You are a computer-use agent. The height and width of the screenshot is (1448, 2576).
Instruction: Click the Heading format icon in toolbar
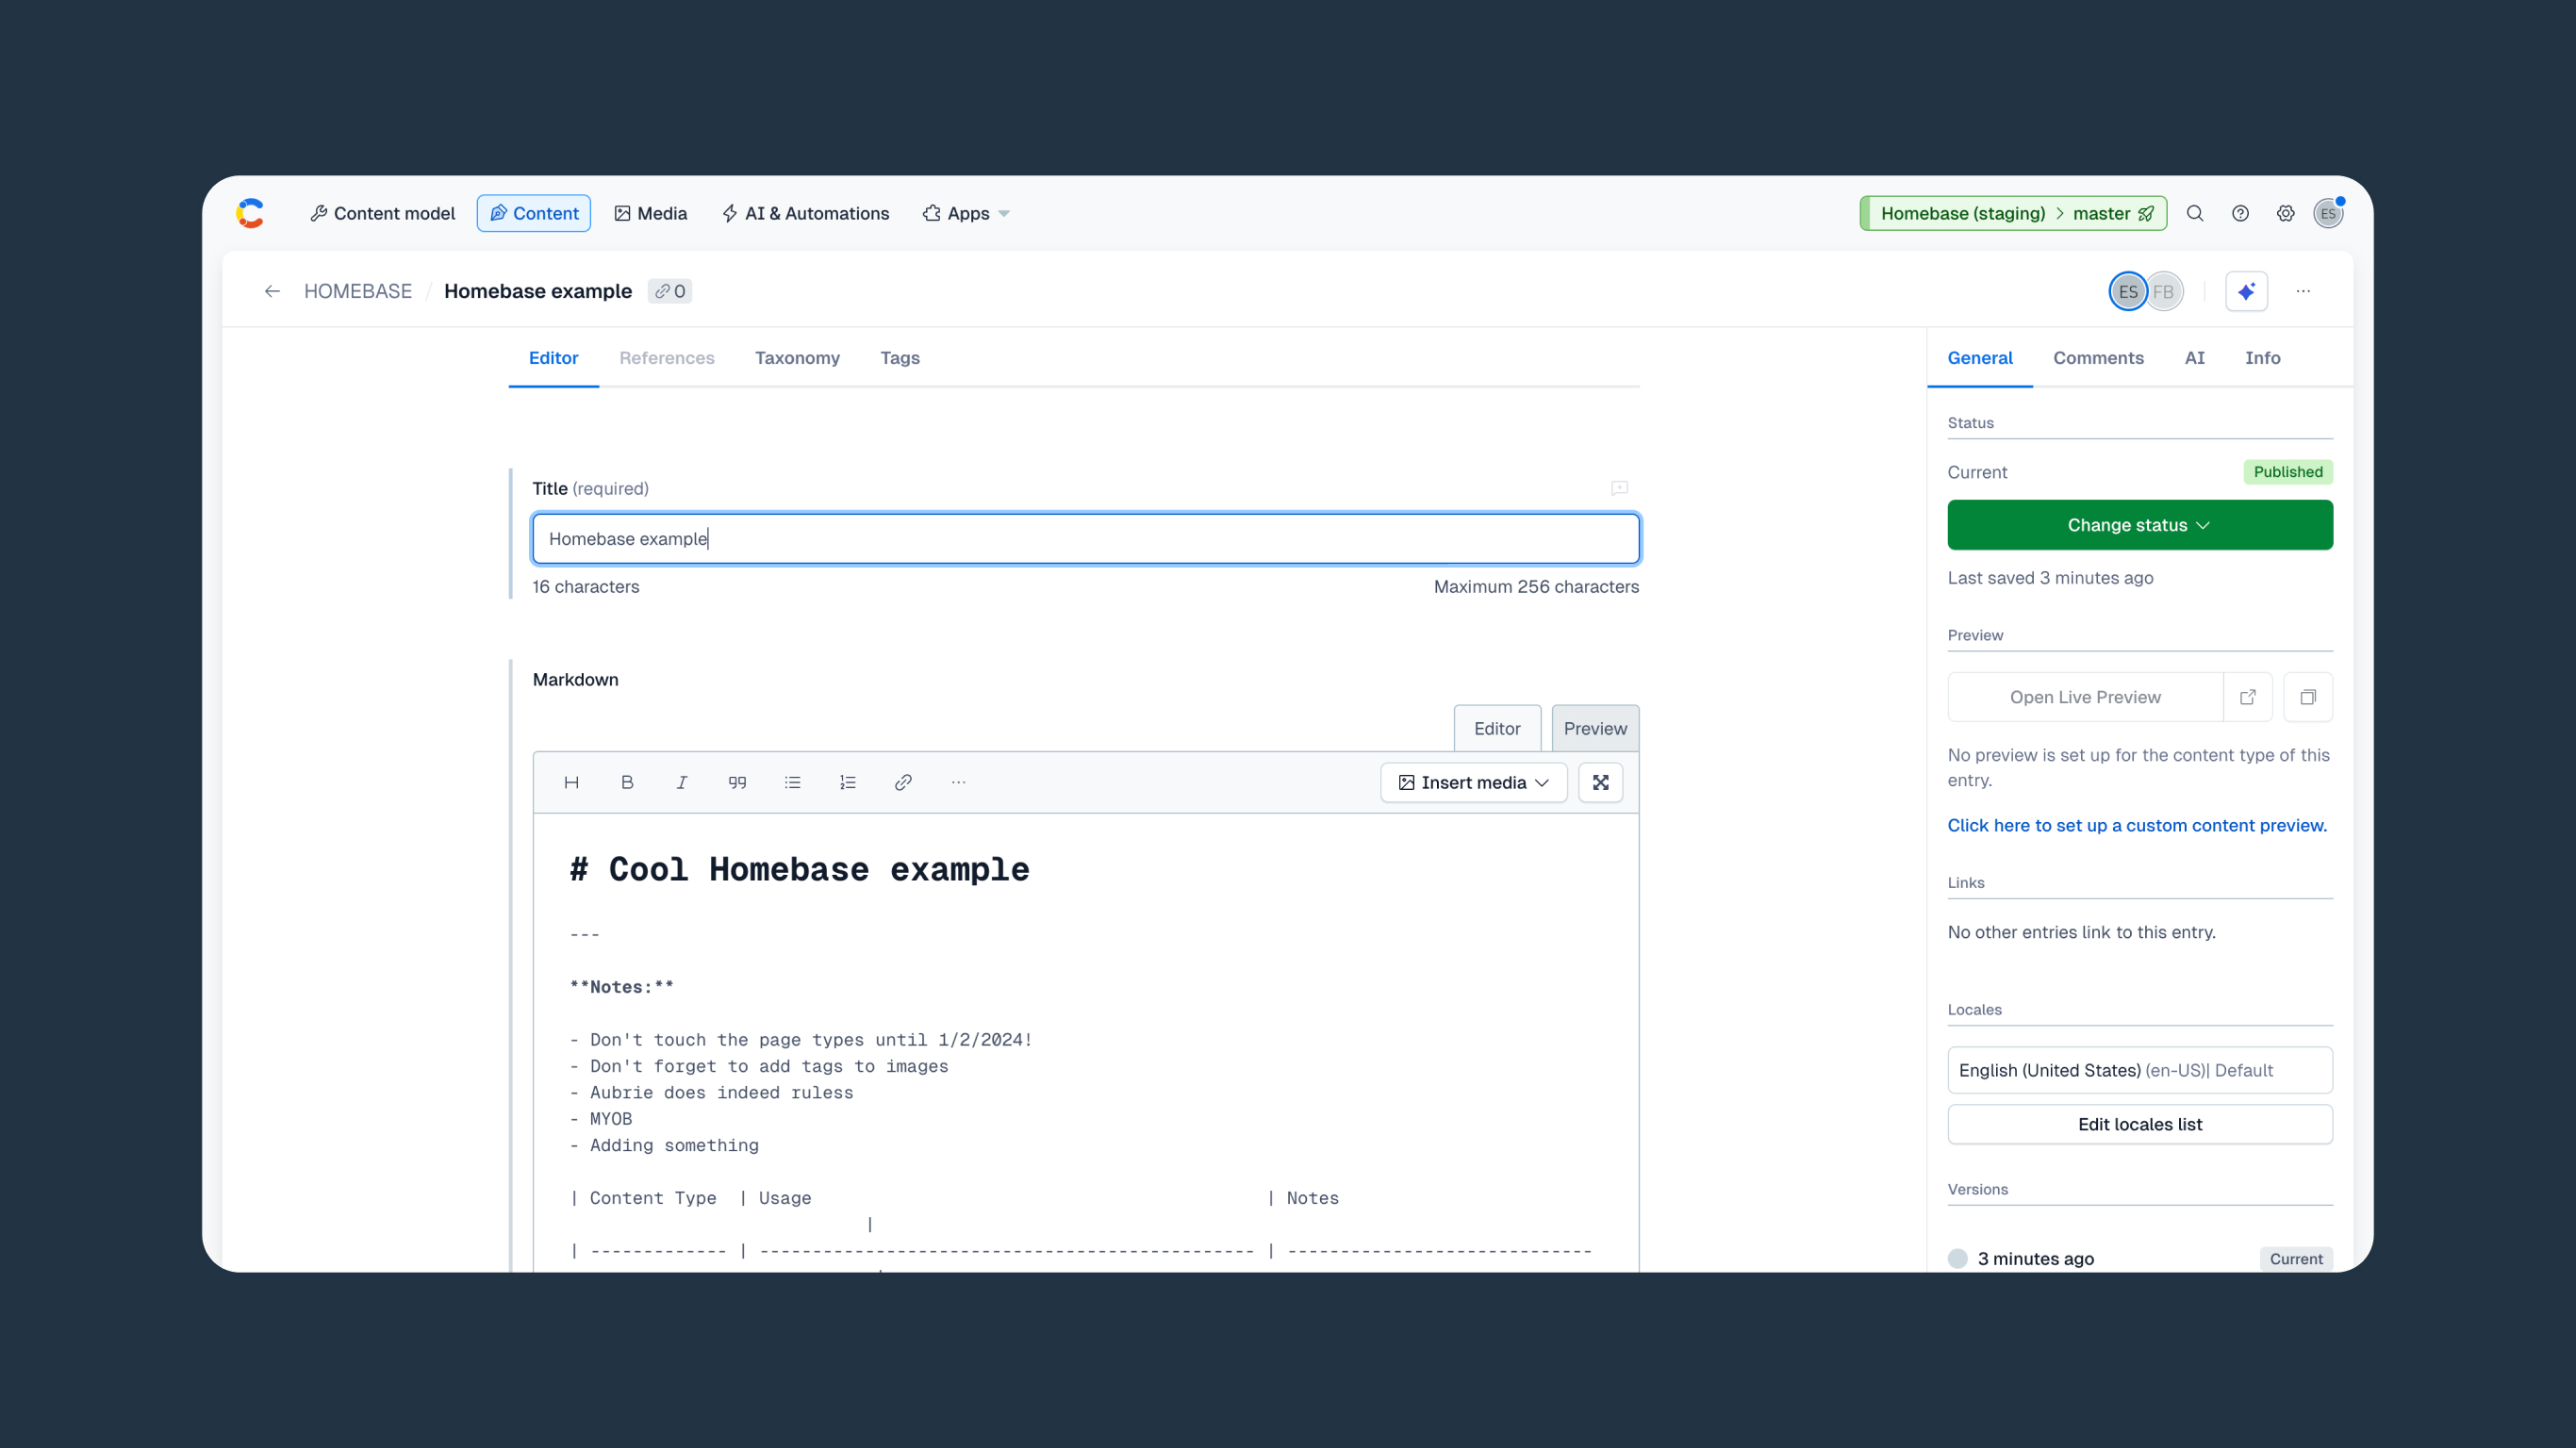tap(571, 782)
